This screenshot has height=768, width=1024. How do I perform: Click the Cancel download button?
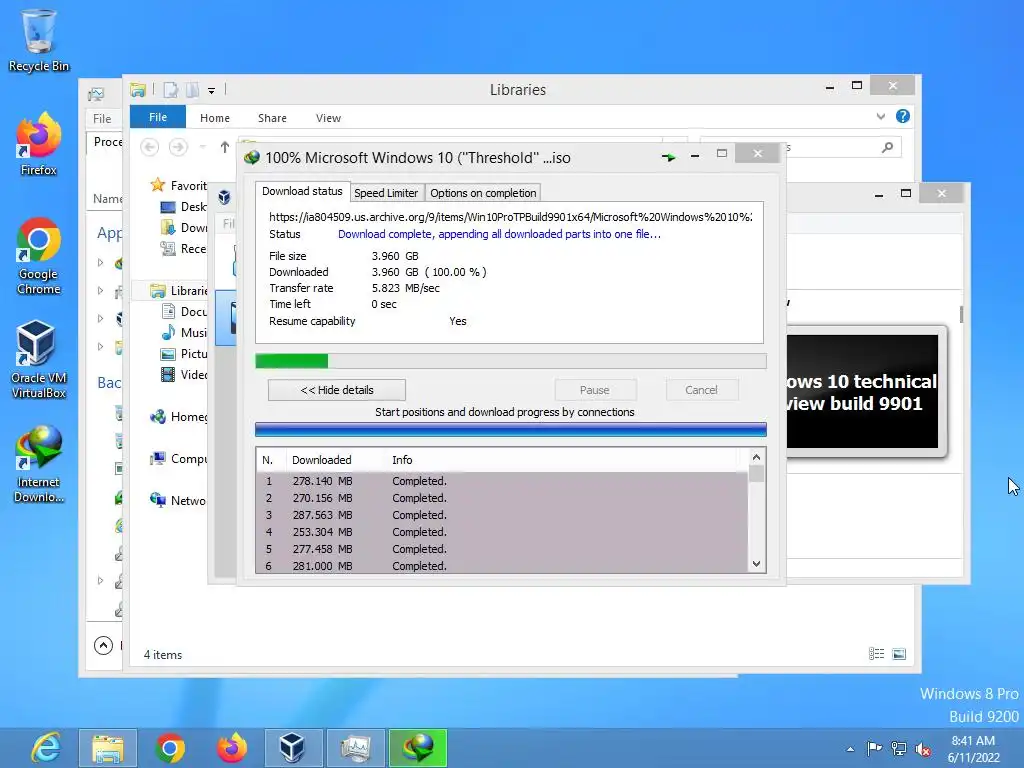(701, 390)
